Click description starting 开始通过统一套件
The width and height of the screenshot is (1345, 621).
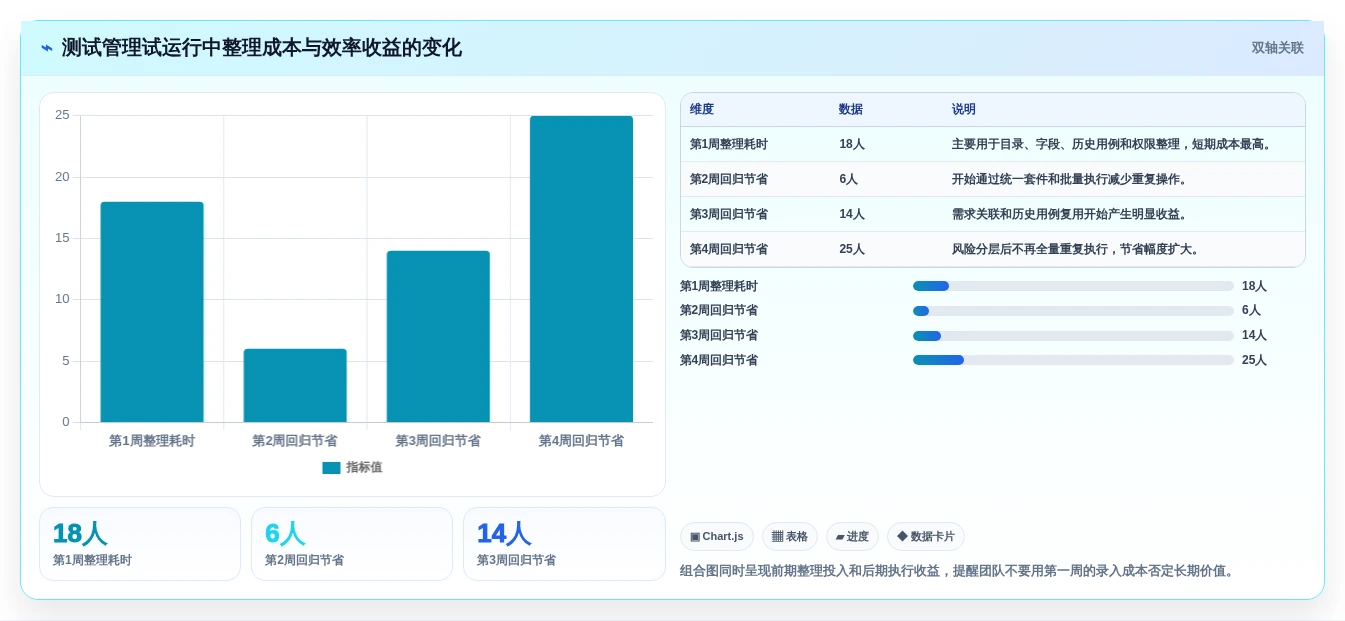coord(1069,179)
